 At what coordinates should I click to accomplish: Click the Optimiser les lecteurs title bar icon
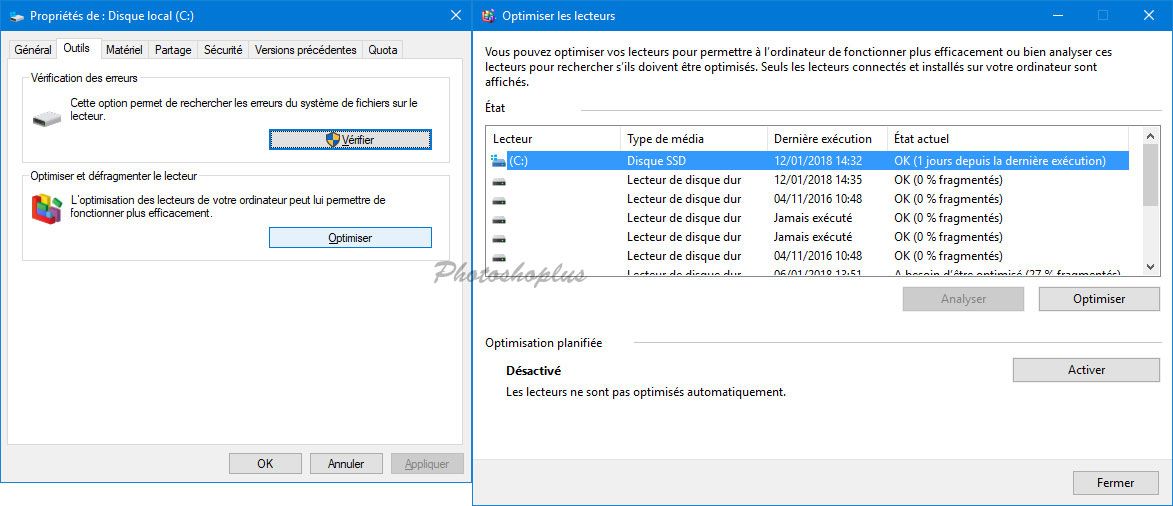pyautogui.click(x=488, y=16)
